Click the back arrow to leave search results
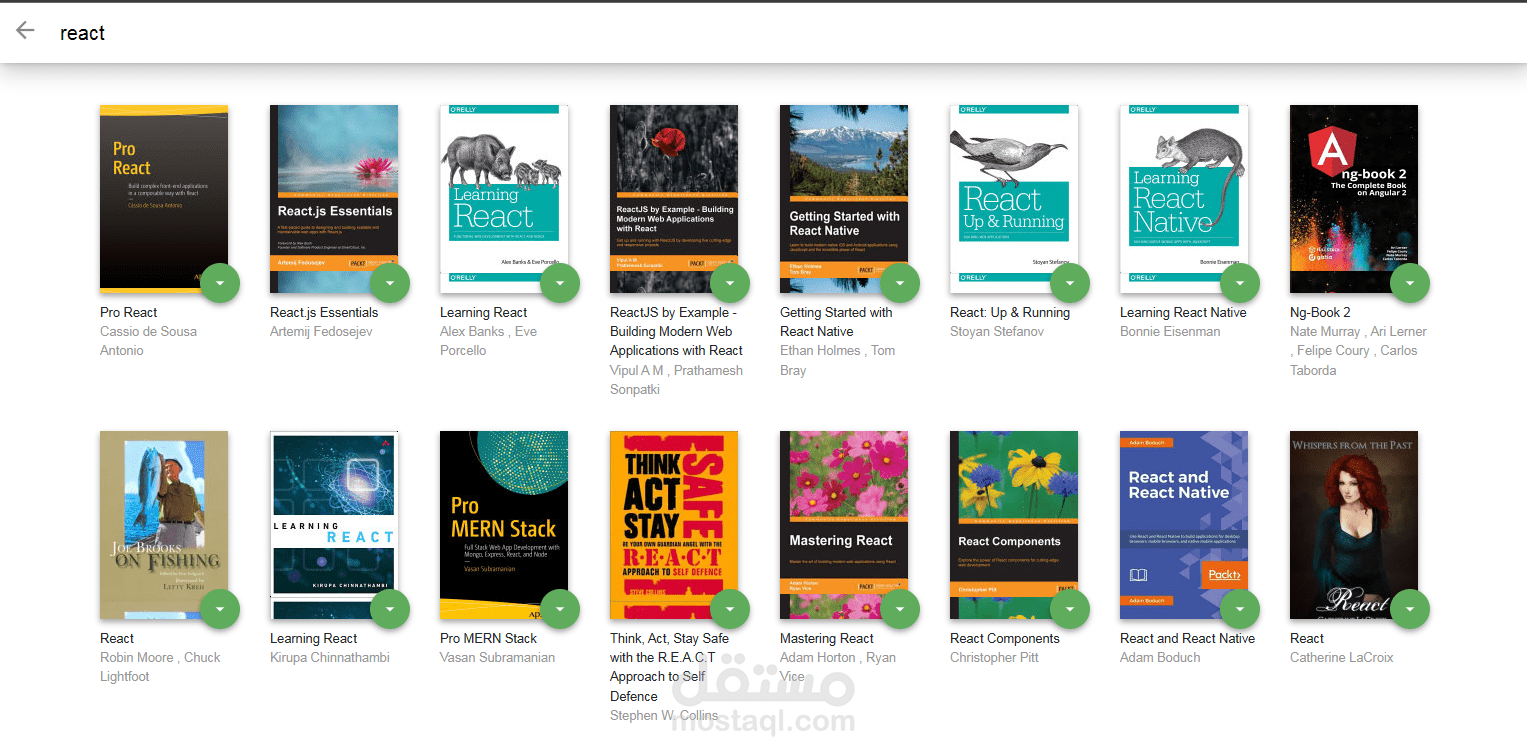The image size is (1527, 752). pos(24,31)
